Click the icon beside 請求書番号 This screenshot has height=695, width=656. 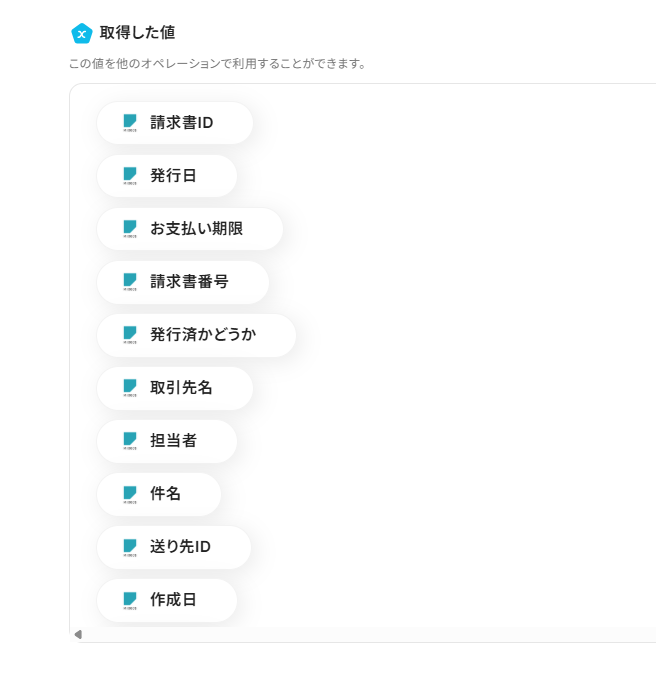coord(130,281)
